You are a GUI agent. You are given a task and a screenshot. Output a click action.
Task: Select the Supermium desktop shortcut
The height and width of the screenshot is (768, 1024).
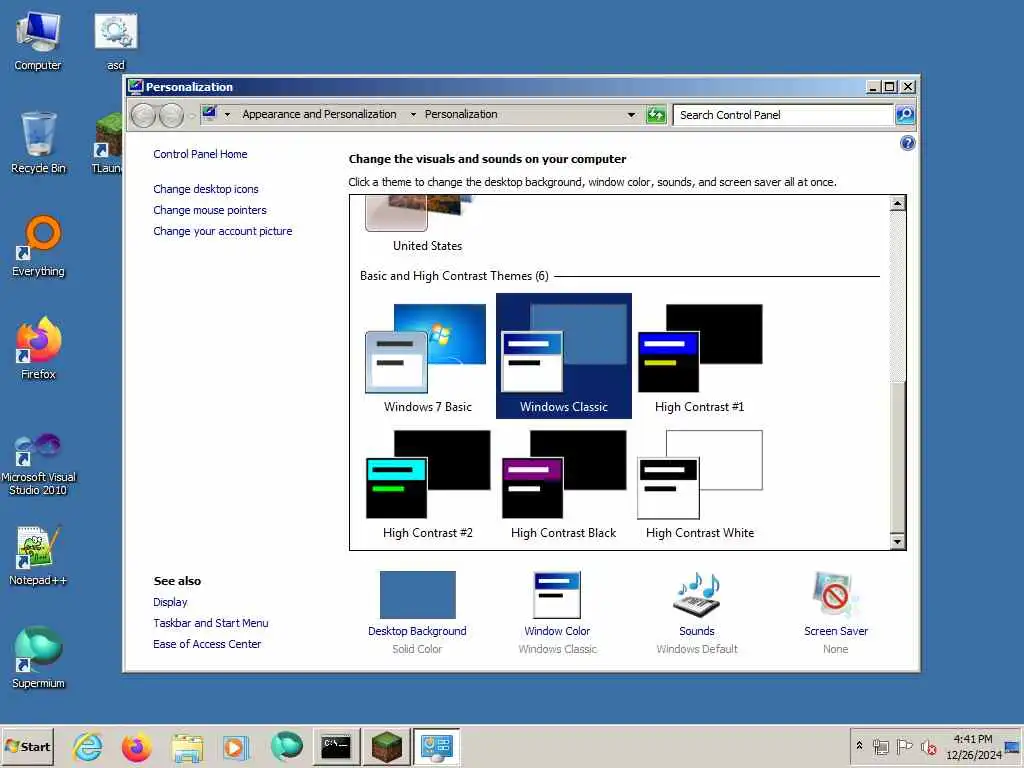tap(38, 658)
